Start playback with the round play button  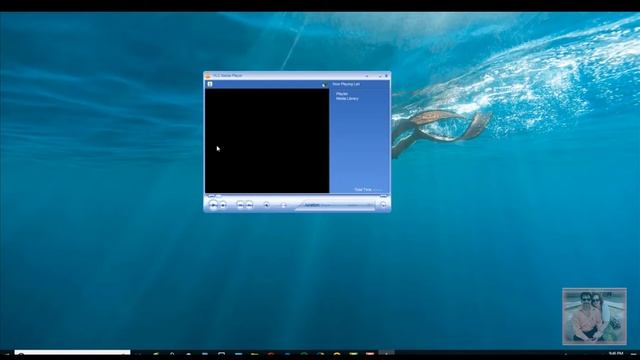[x=213, y=205]
